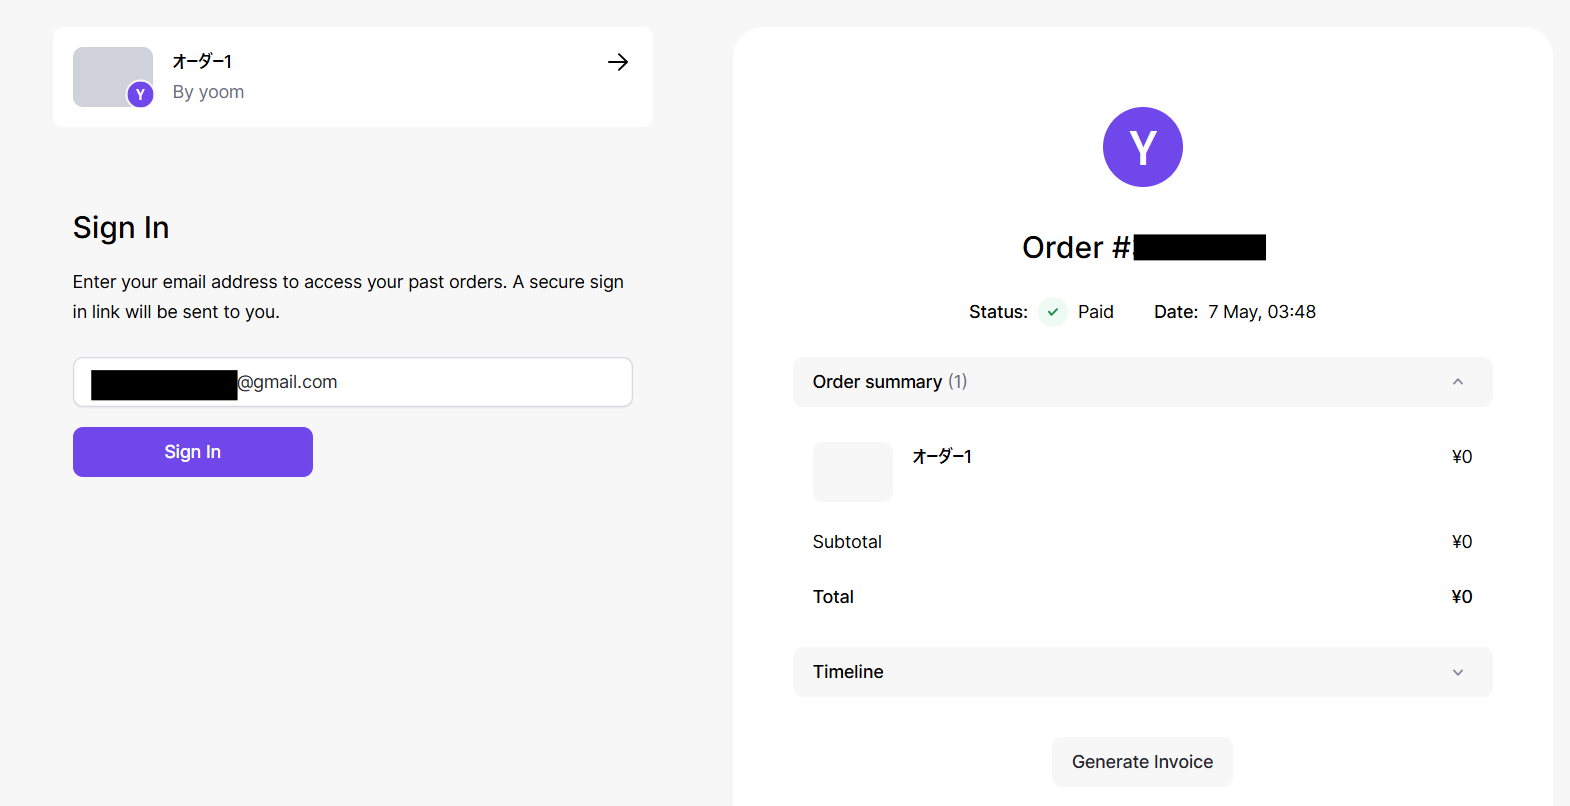Viewport: 1570px width, 806px height.
Task: Expand Timeline using its down chevron
Action: [x=1458, y=672]
